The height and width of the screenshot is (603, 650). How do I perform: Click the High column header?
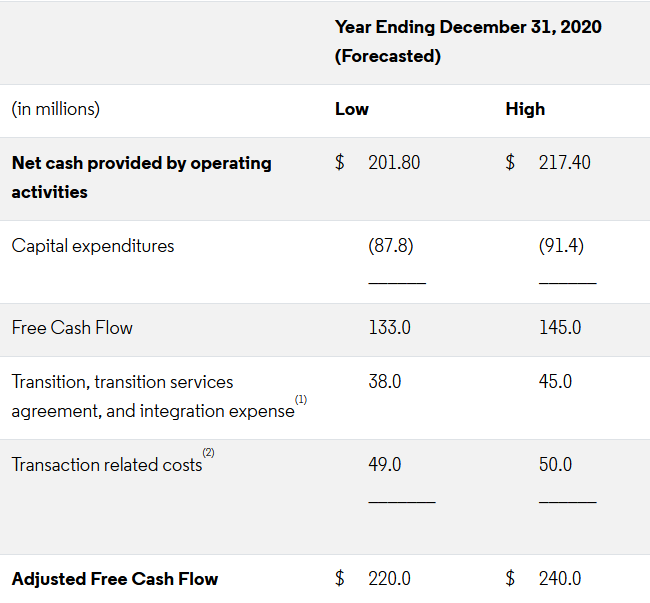(525, 109)
